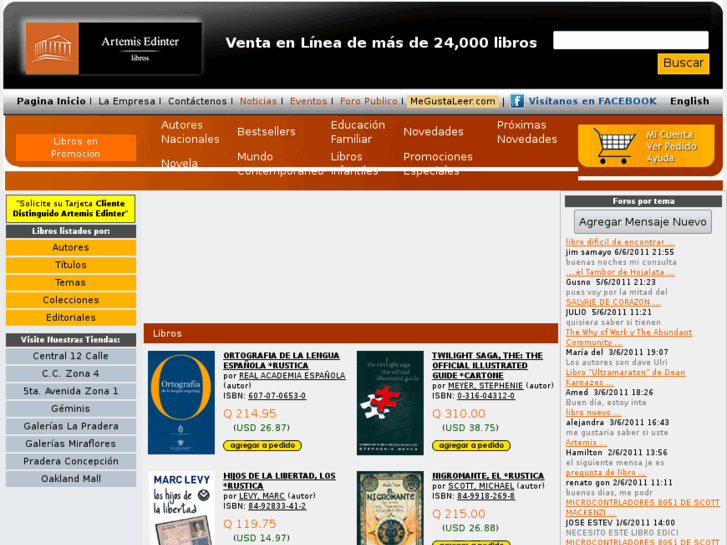727x545 pixels.
Task: Open author LEVY, MARC link
Action: pos(262,496)
